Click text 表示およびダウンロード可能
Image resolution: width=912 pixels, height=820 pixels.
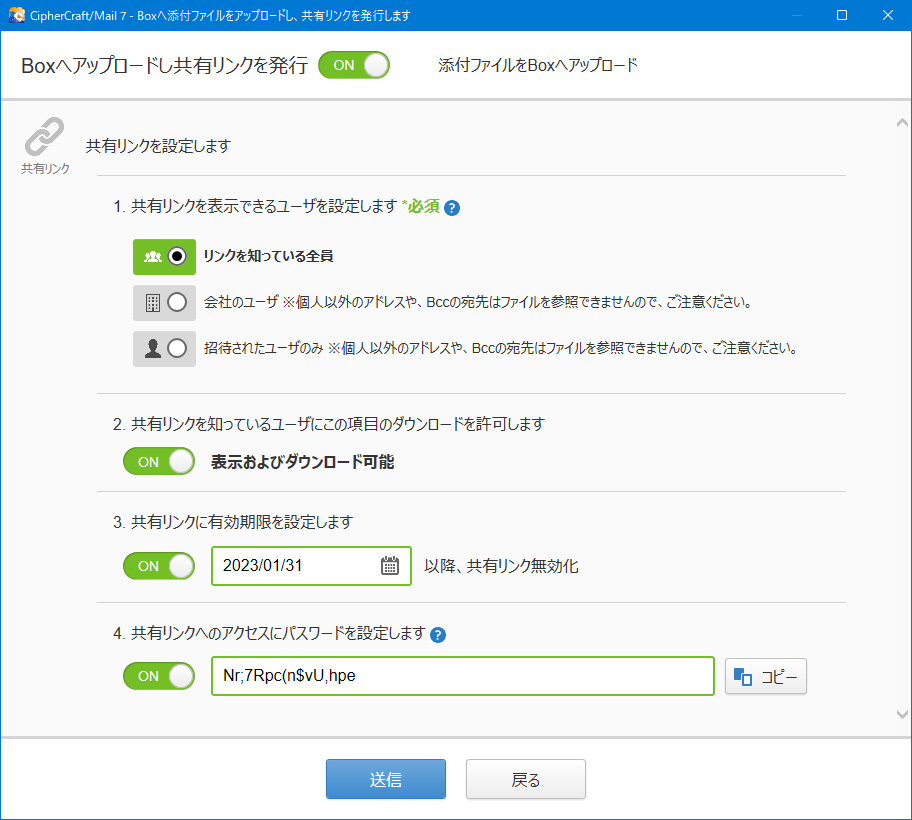302,462
